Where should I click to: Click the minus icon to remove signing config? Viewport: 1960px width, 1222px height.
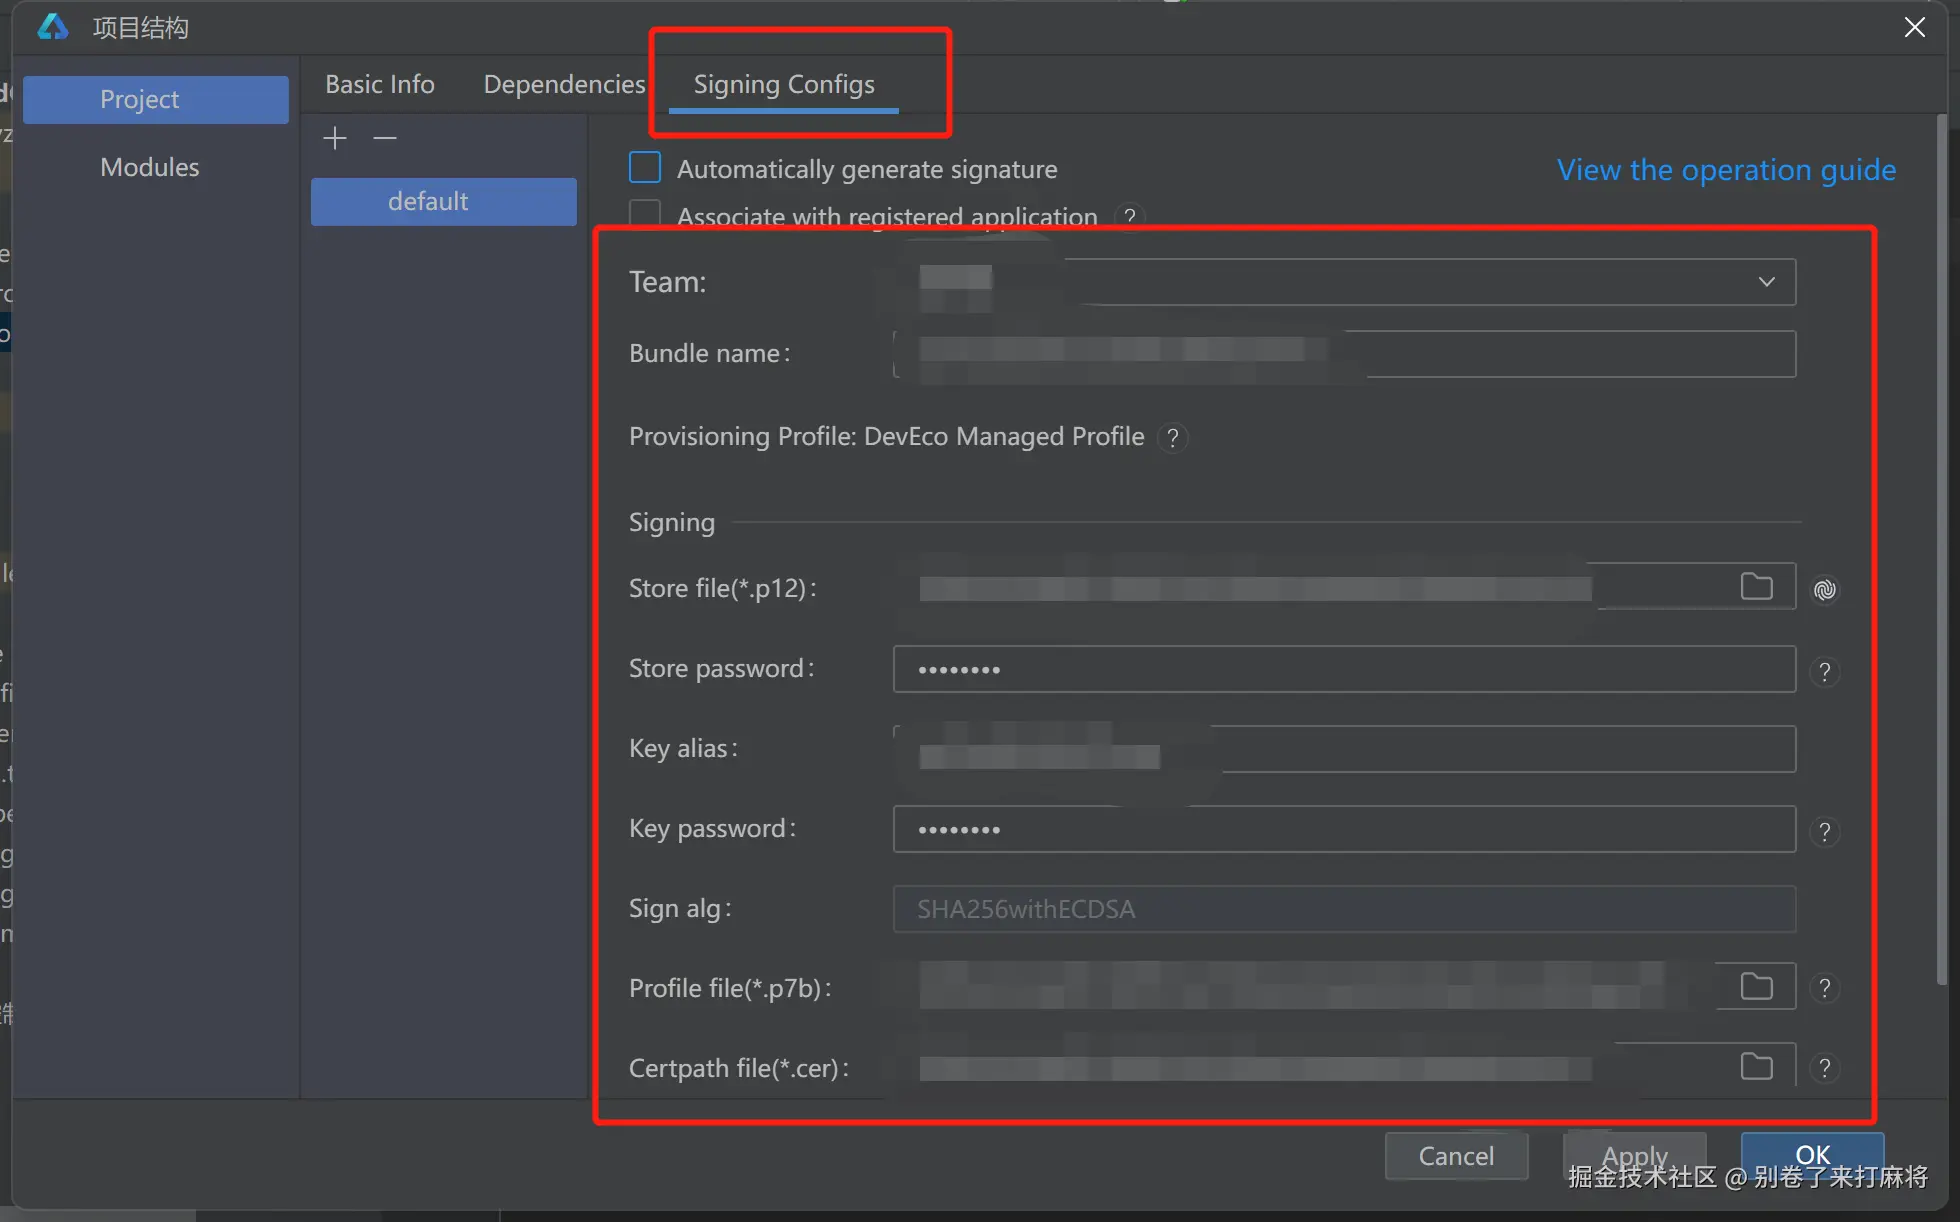point(385,138)
